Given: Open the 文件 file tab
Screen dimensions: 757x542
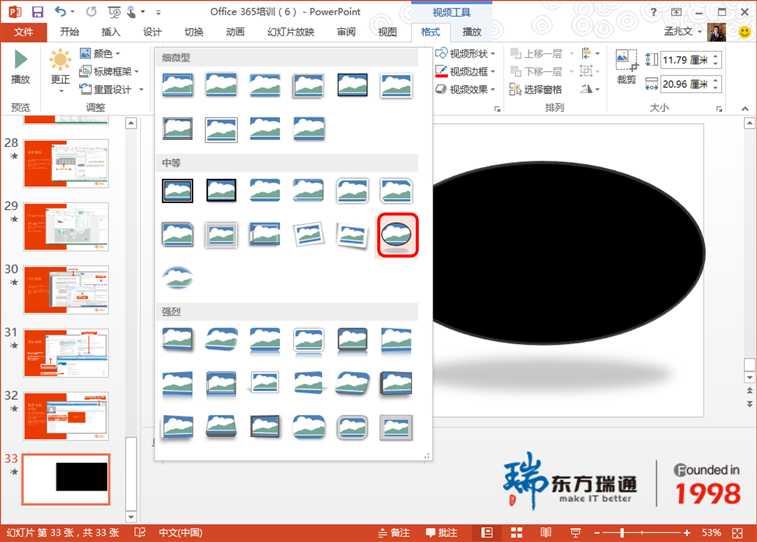Looking at the screenshot, I should tap(24, 32).
